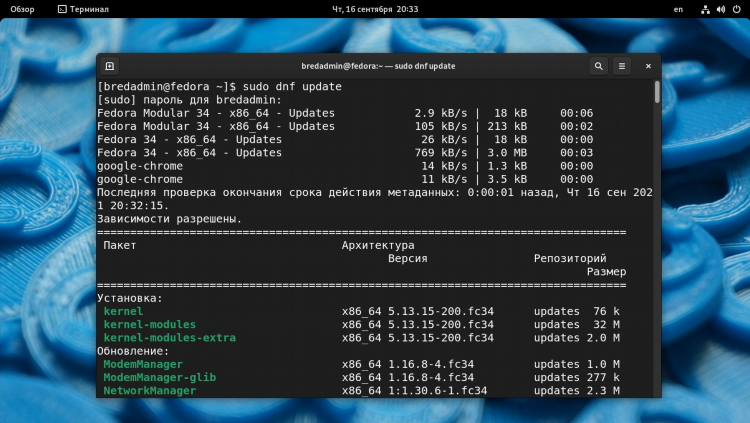
Task: Click the '105 kB/s' download speed
Action: pyautogui.click(x=441, y=126)
